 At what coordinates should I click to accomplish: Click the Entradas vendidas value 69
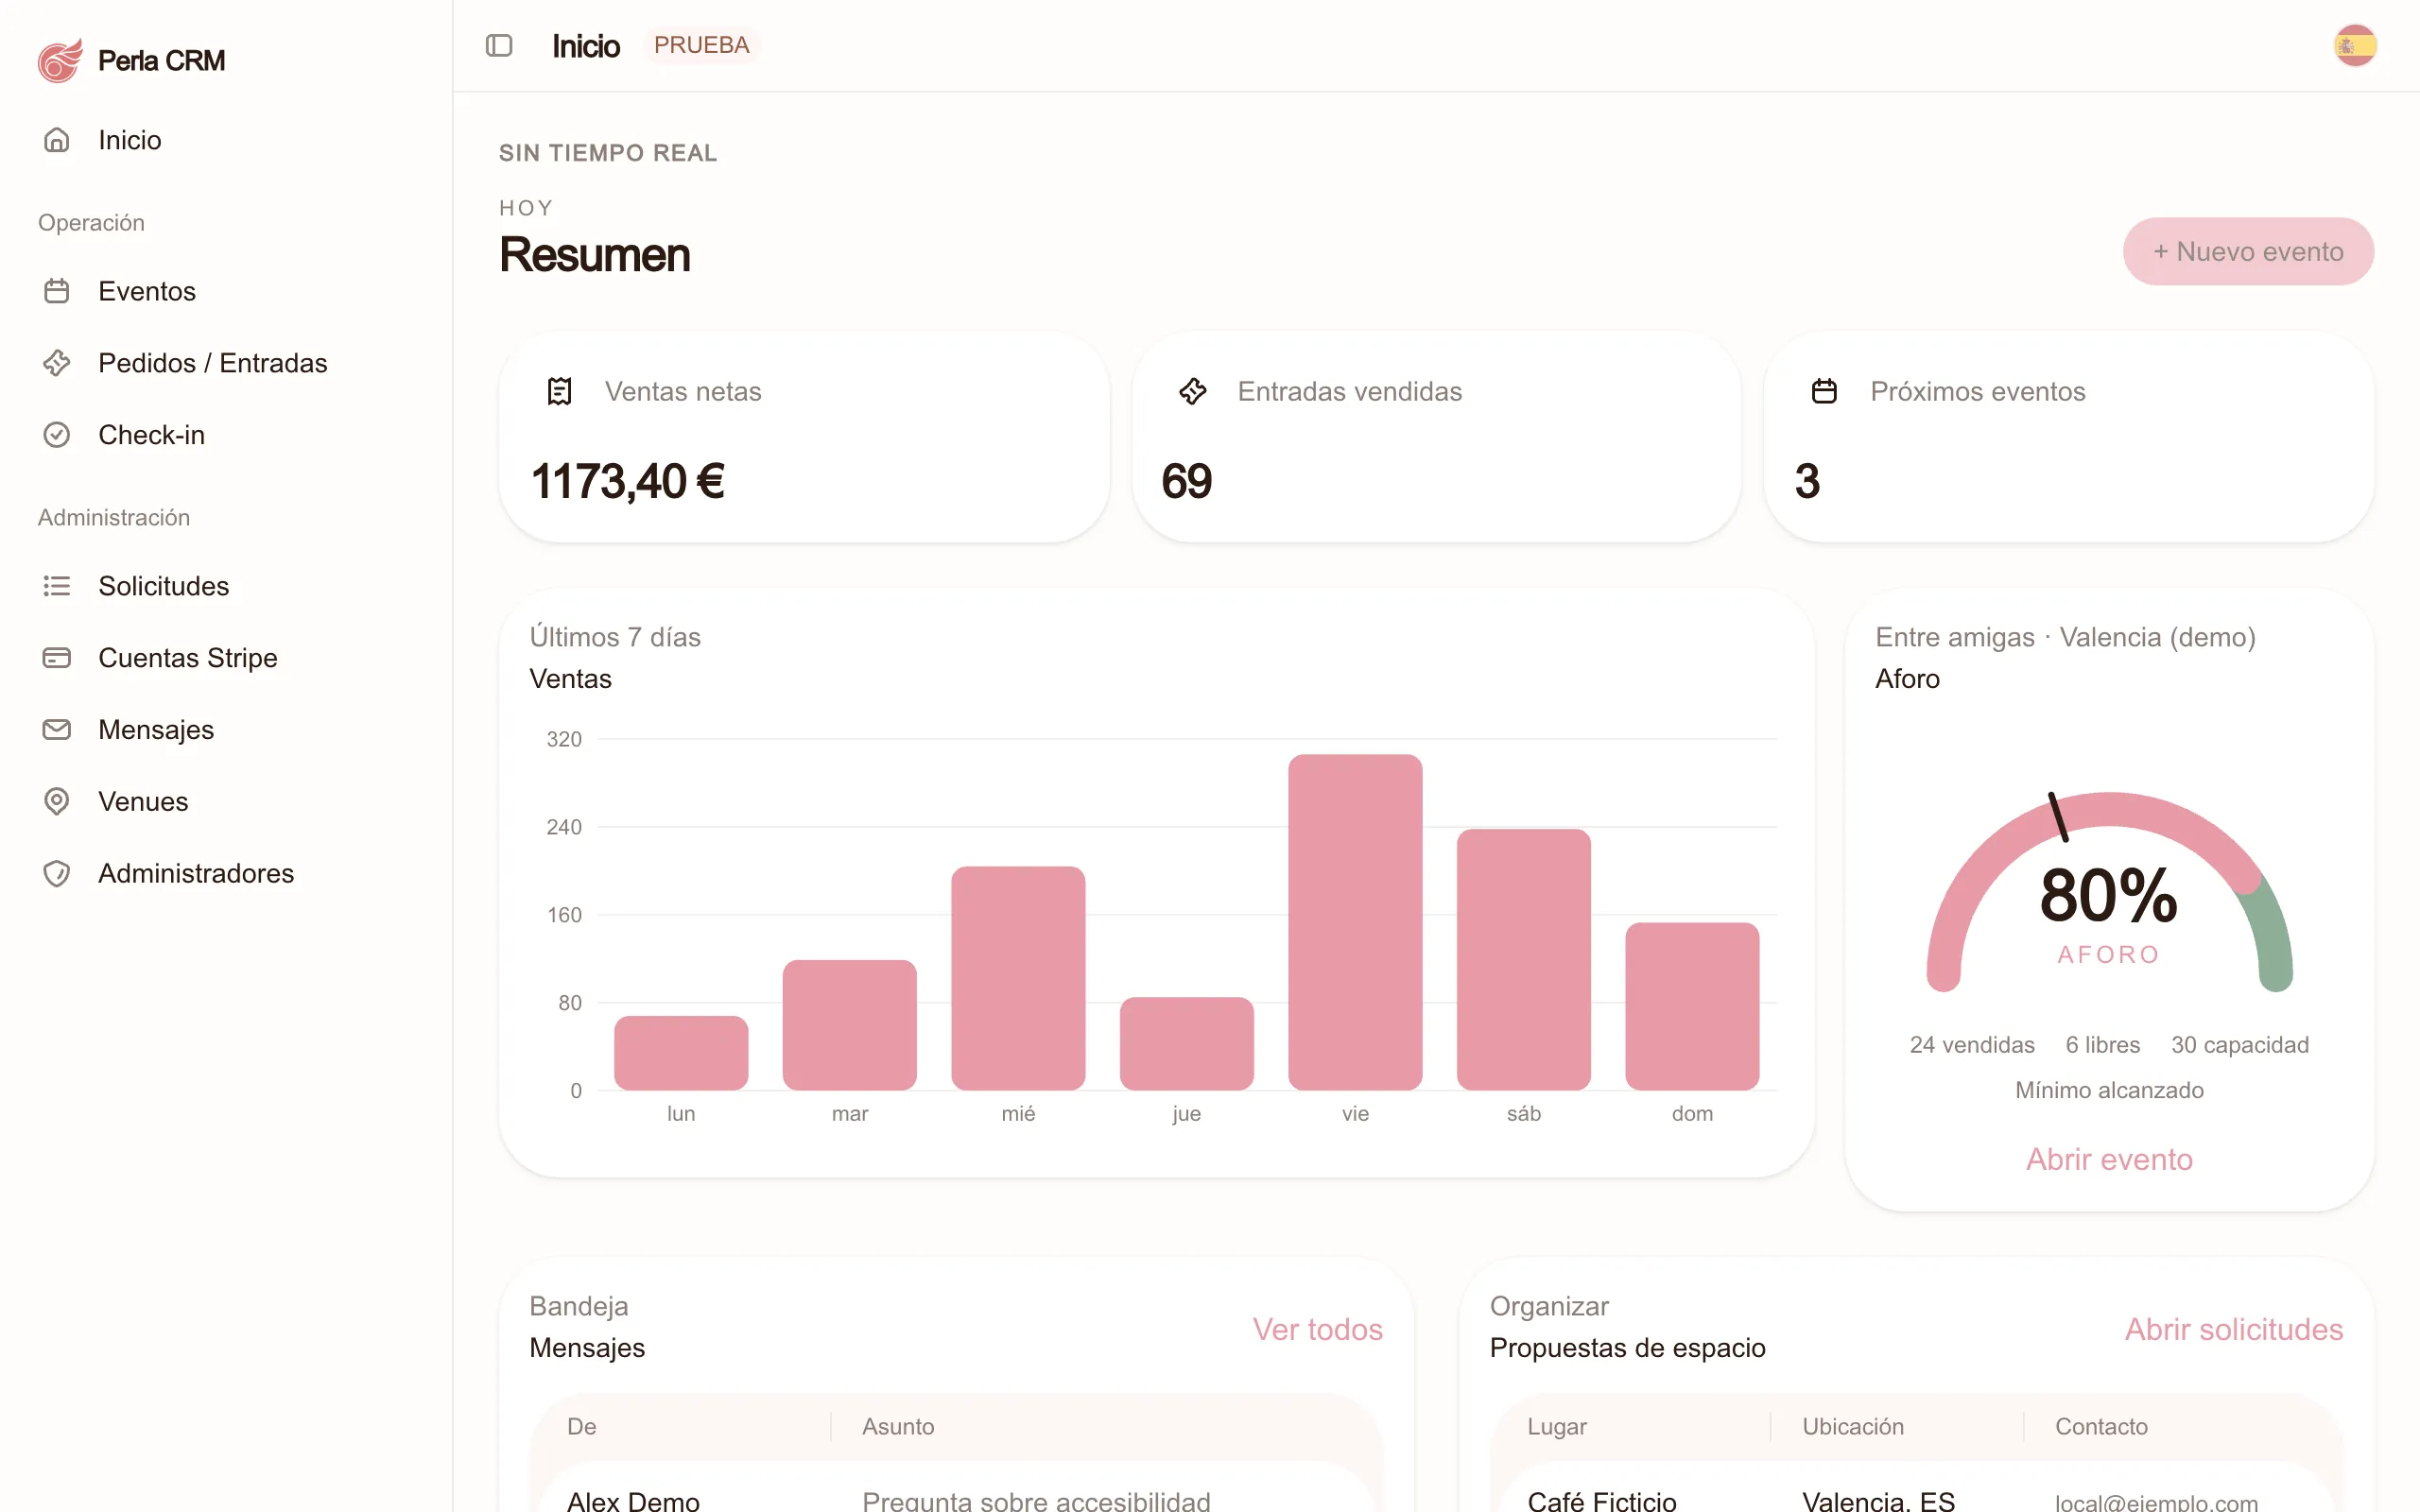point(1186,481)
